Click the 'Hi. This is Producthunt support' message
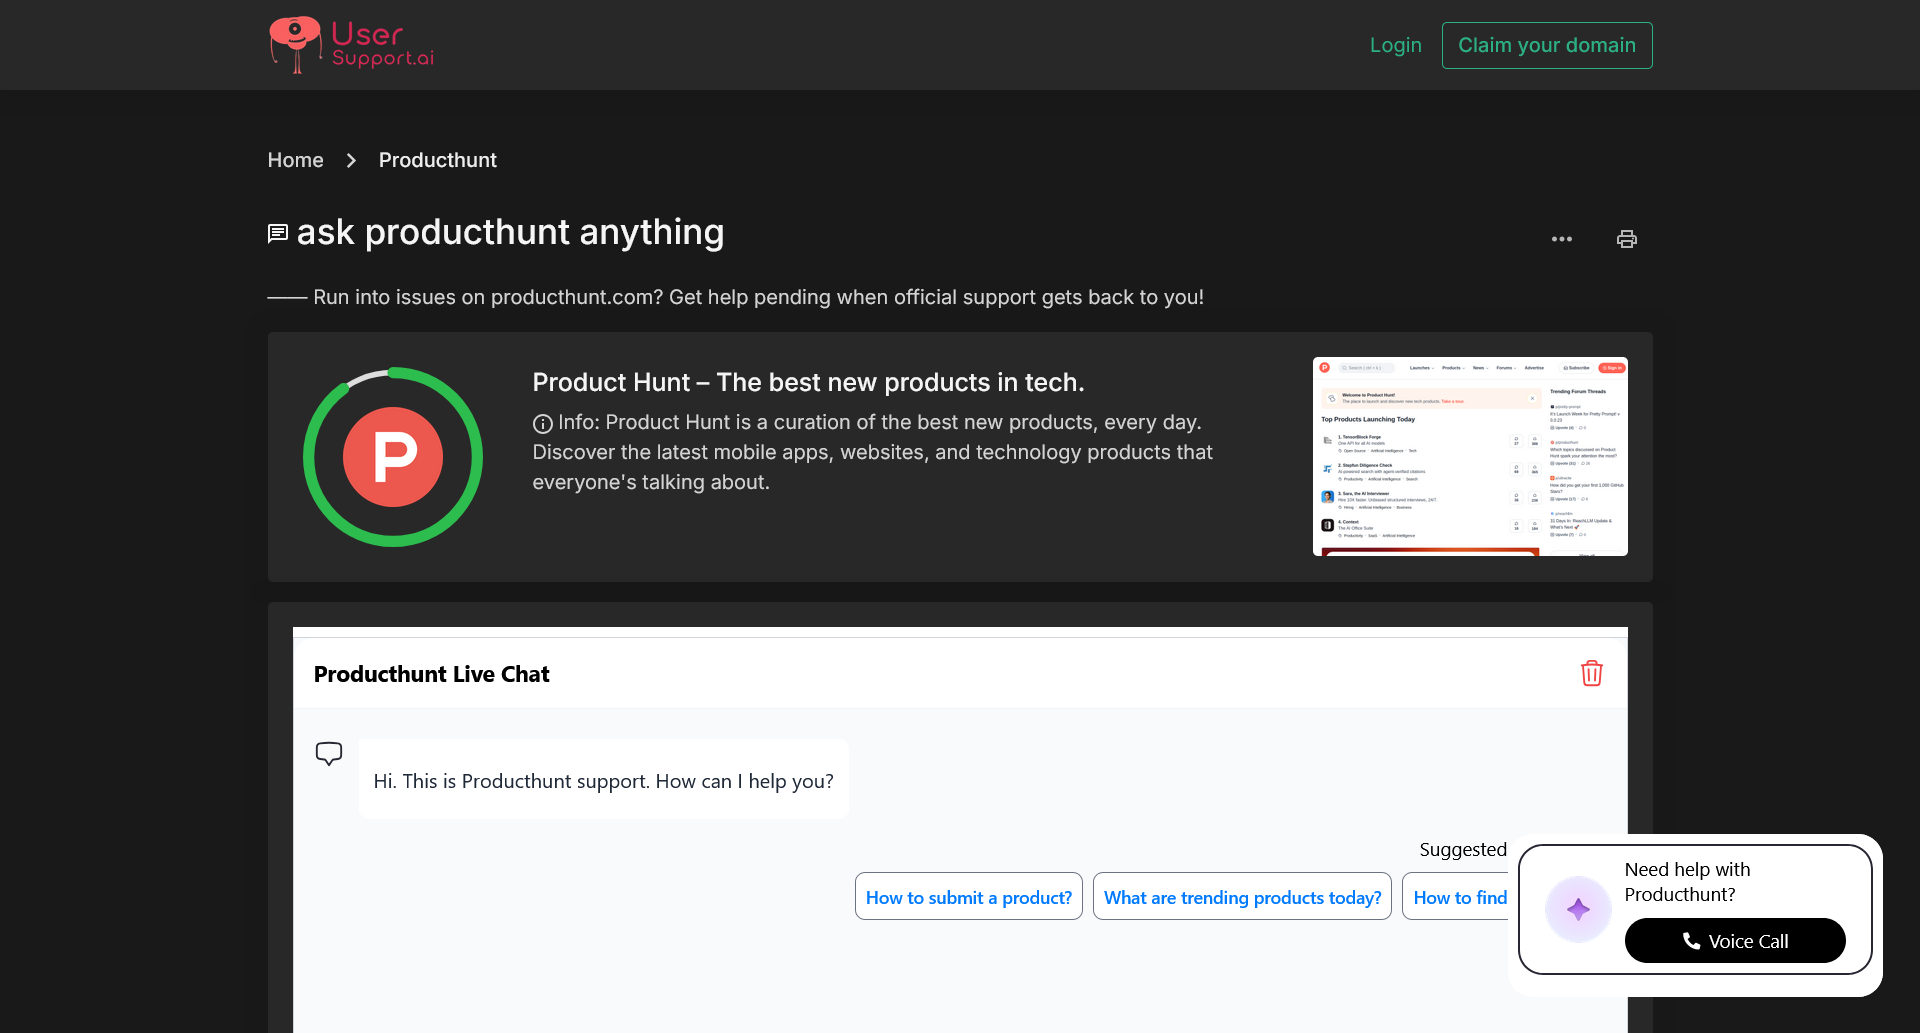The image size is (1920, 1033). click(x=604, y=781)
